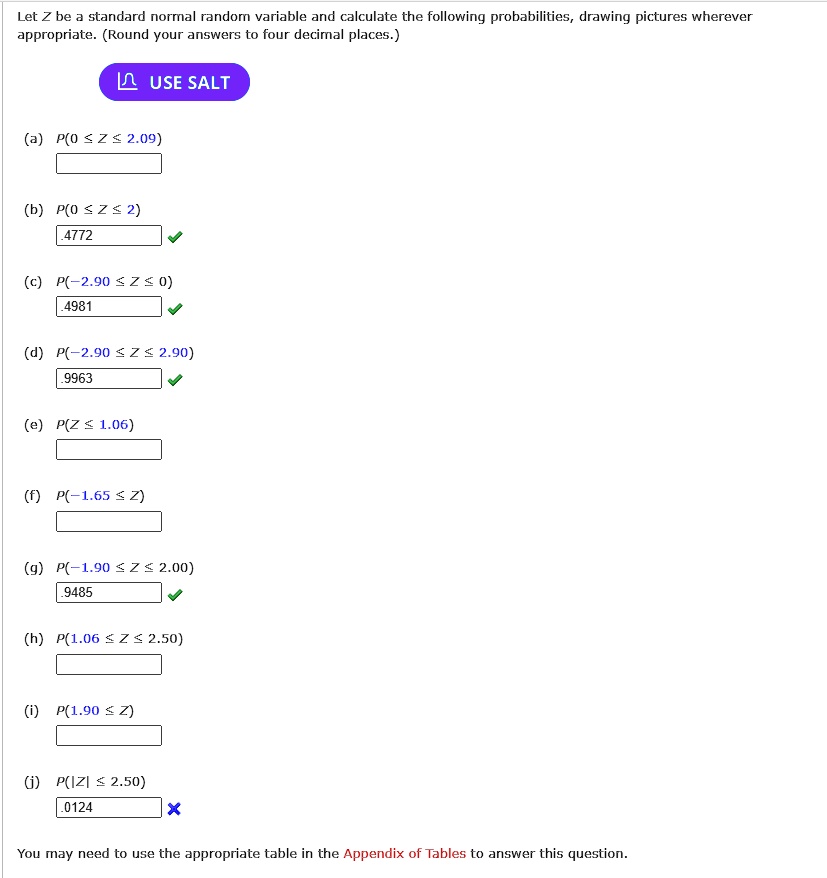Screen dimensions: 827x878
Task: Click the answer field for P(Z ≤ 1.06)
Action: 109,449
